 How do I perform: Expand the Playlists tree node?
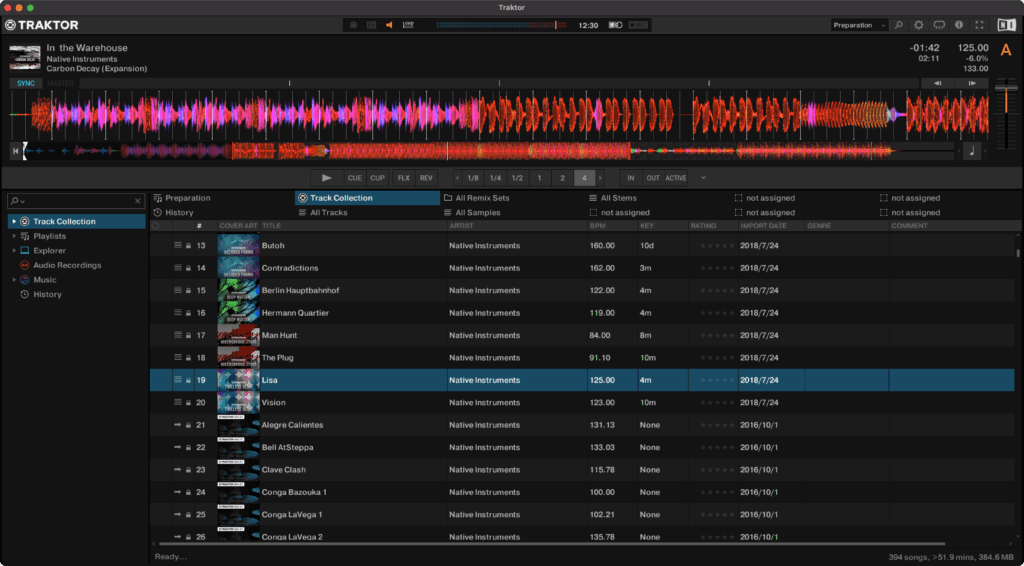click(13, 236)
